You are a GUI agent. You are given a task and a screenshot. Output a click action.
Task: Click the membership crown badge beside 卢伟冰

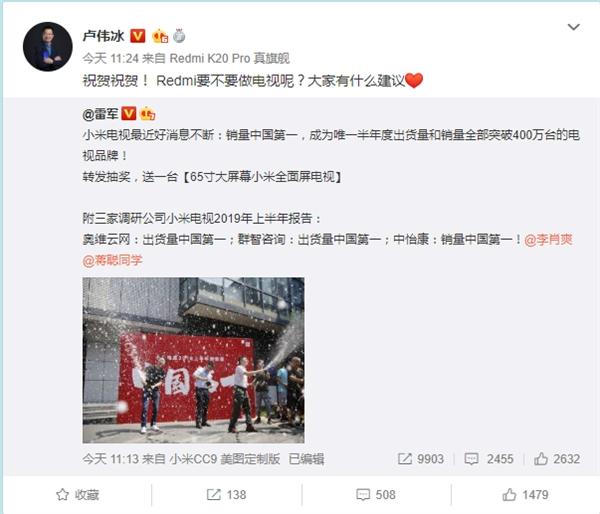coord(160,36)
